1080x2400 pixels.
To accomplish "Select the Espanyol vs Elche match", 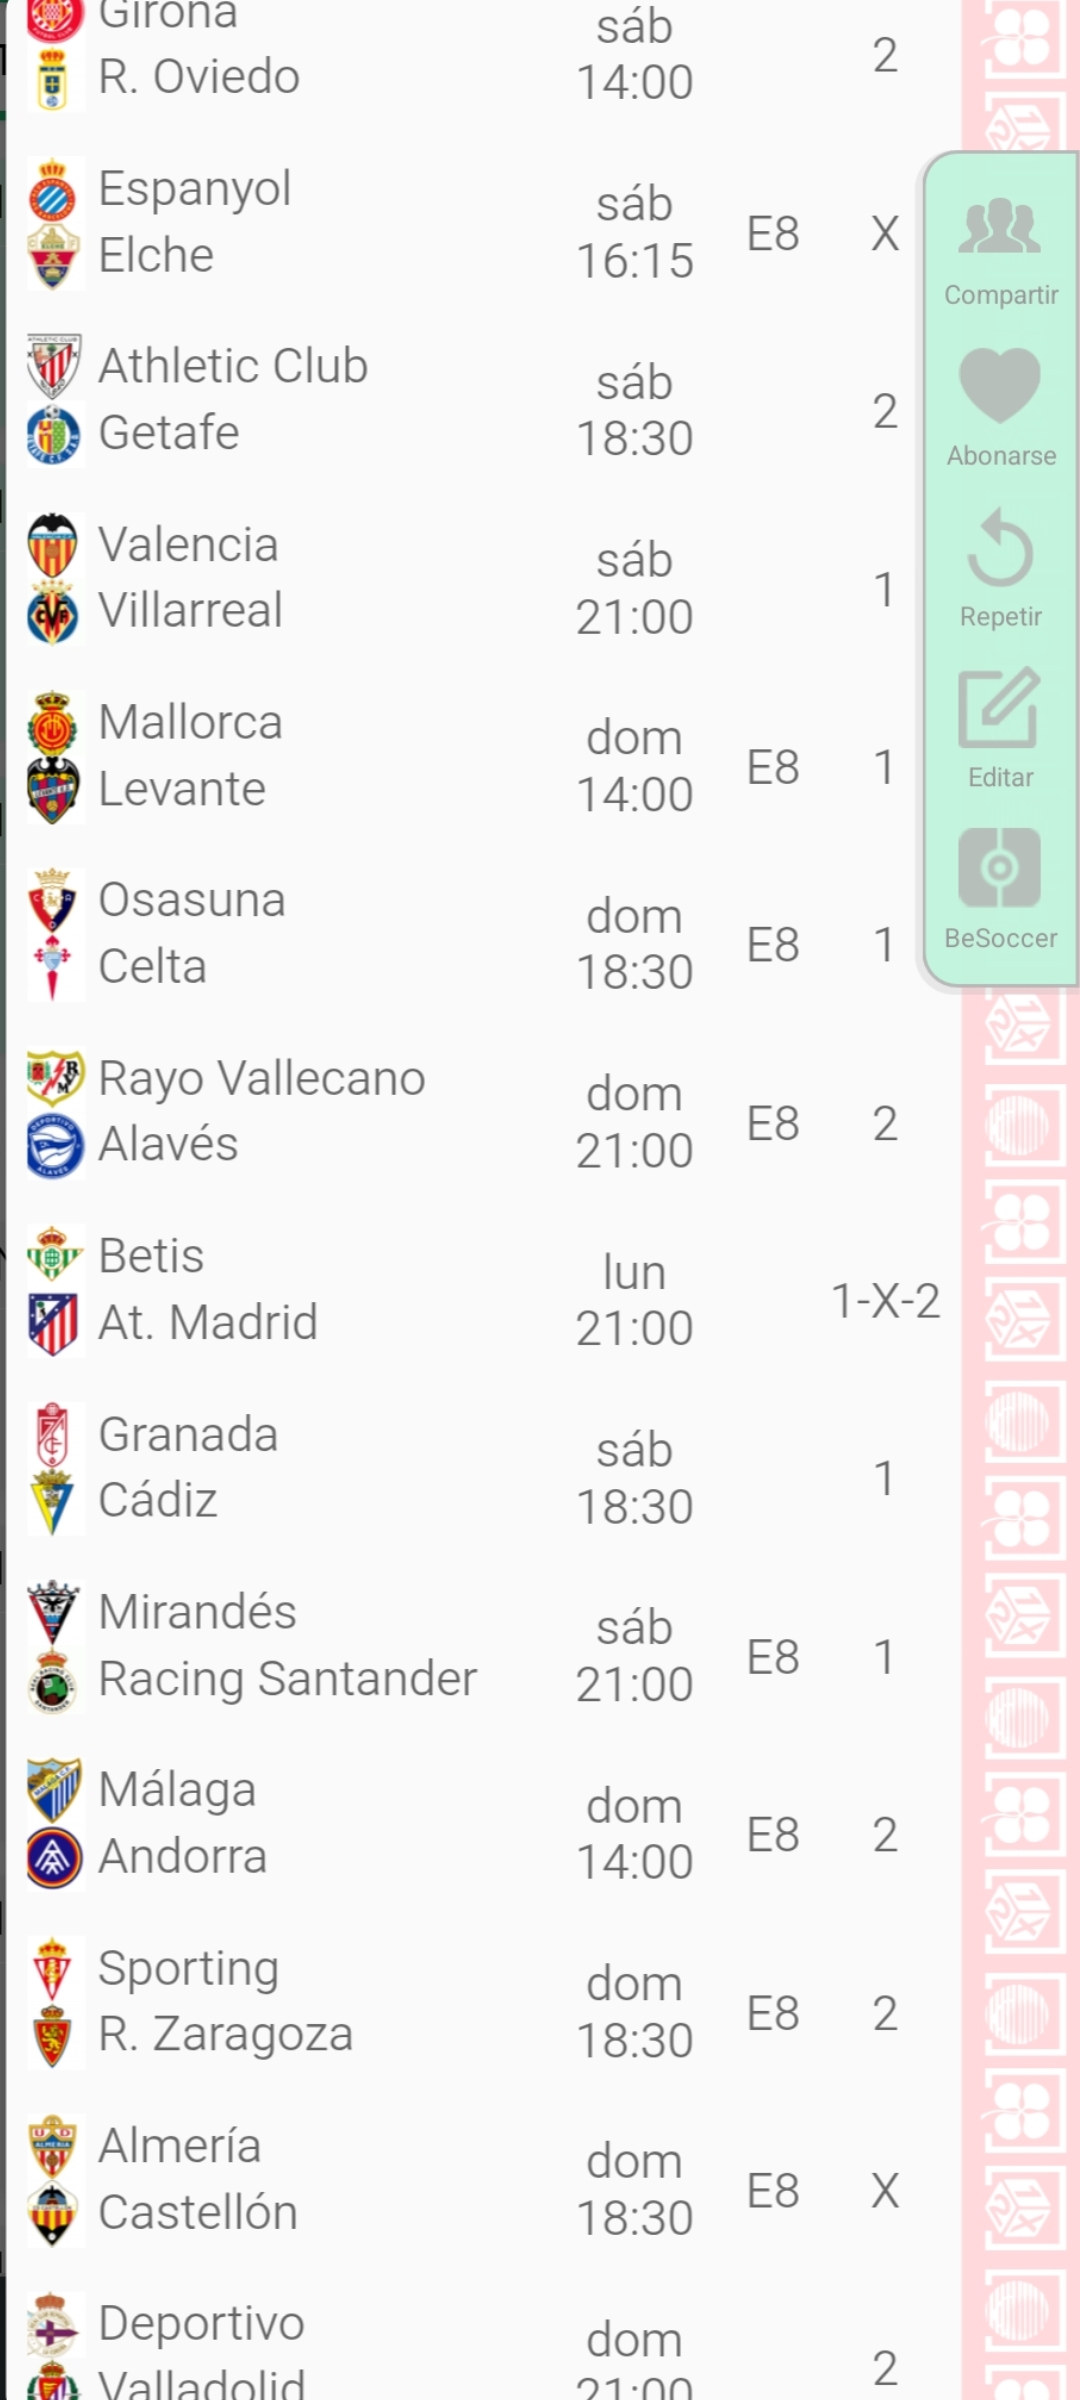I will point(300,222).
